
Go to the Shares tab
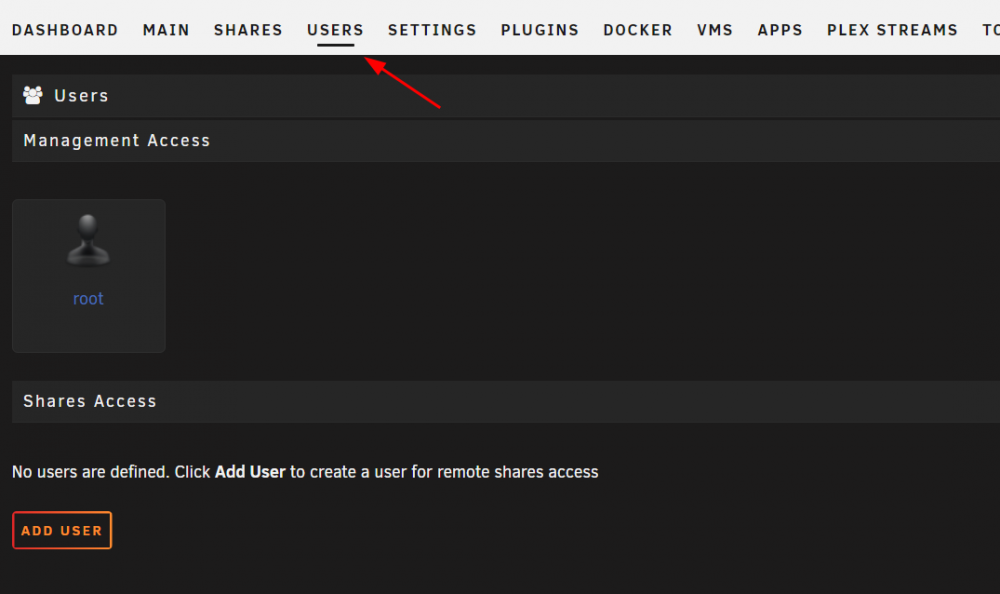pyautogui.click(x=248, y=30)
